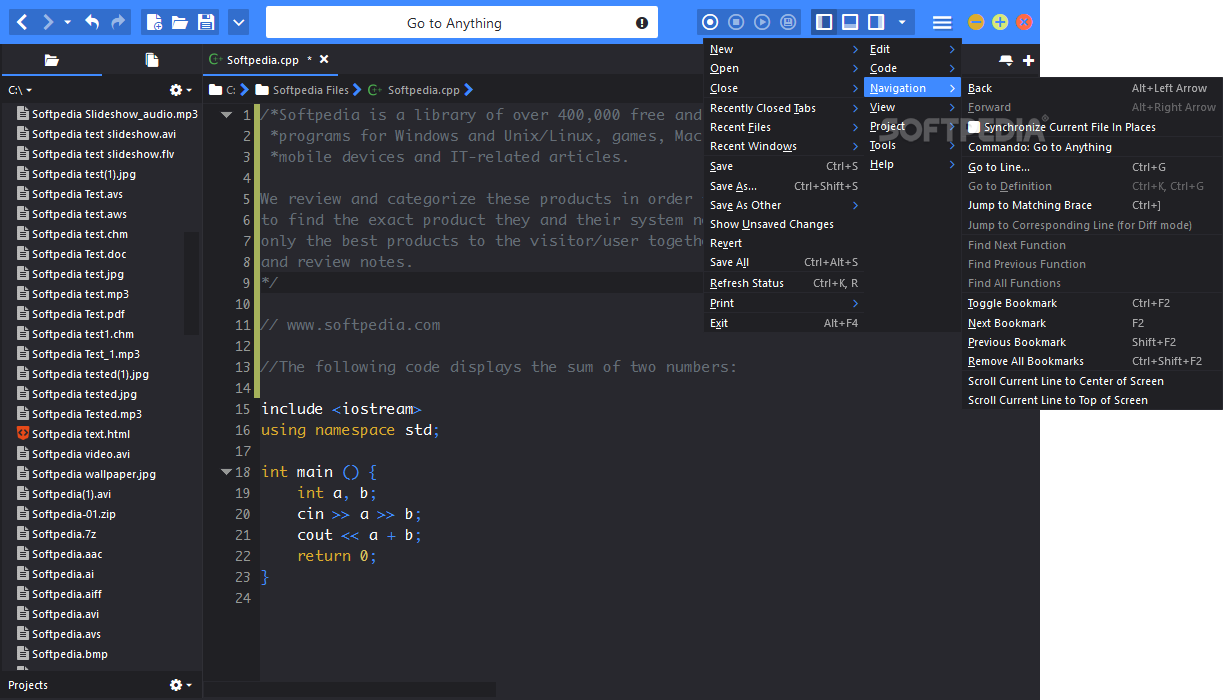Viewport: 1223px width, 700px height.
Task: Choose Go to Line... in Navigation
Action: click(x=1092, y=167)
